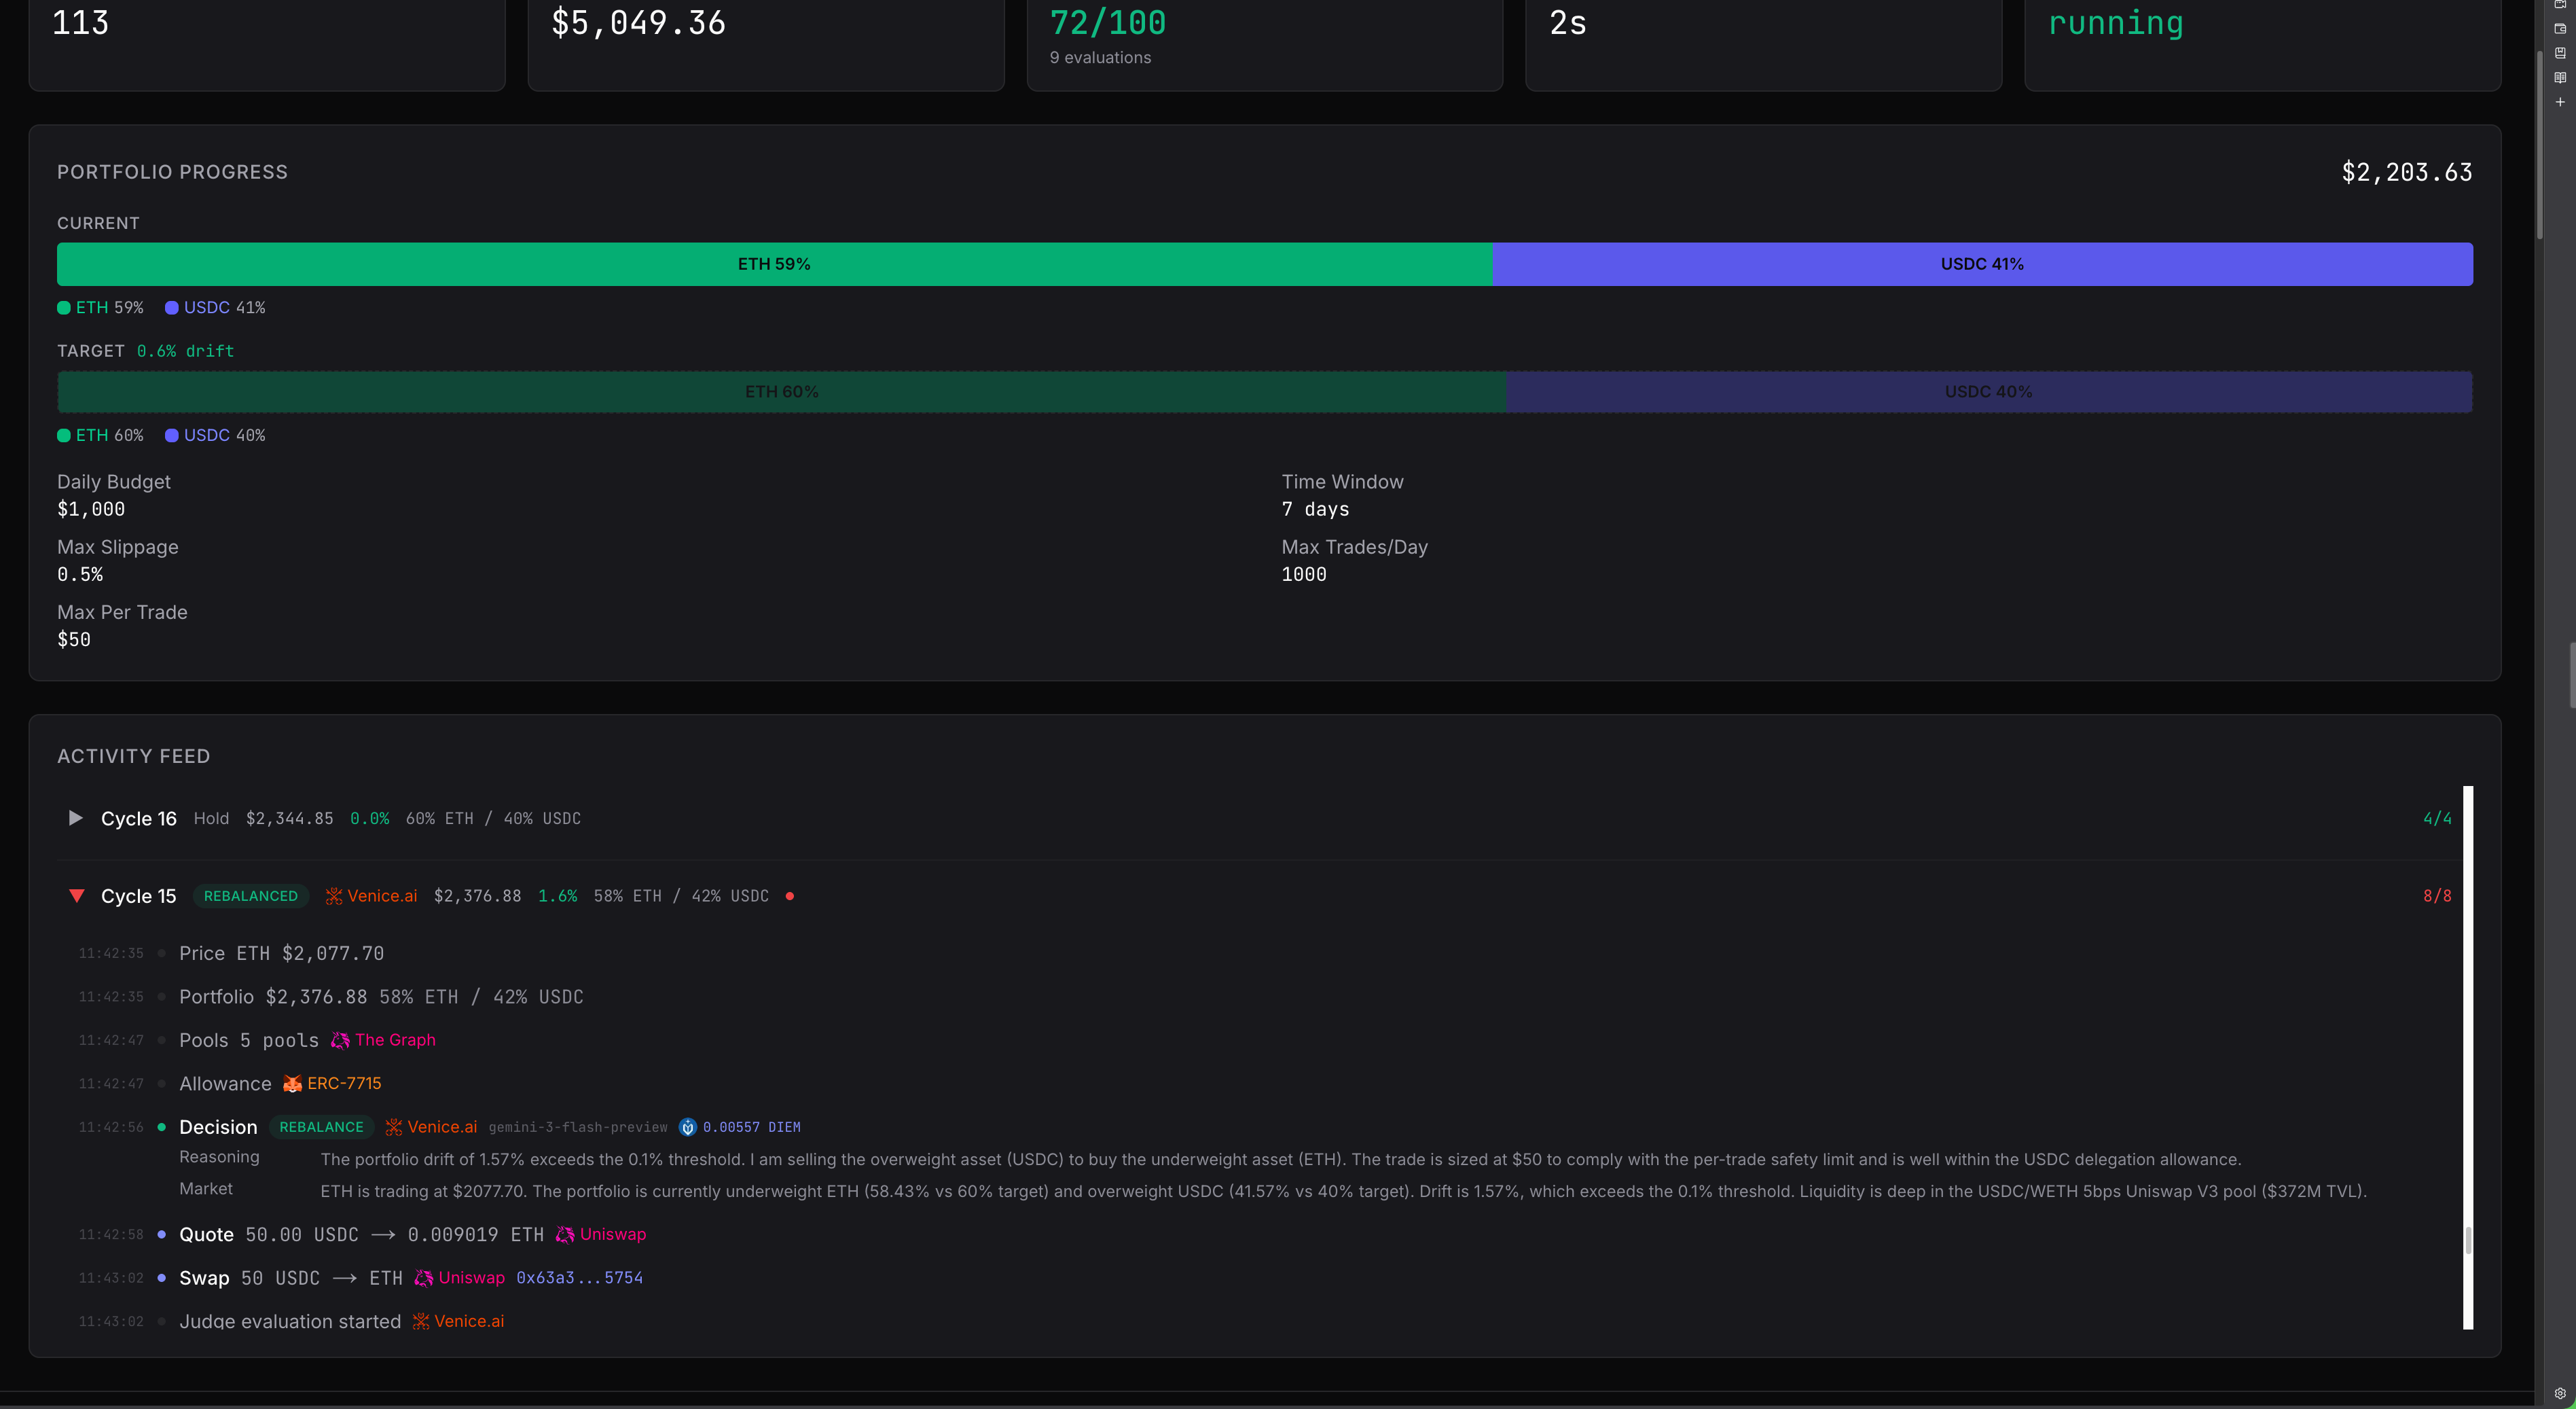Click the Venice.ai icon in Judge evaluation row

tap(421, 1321)
